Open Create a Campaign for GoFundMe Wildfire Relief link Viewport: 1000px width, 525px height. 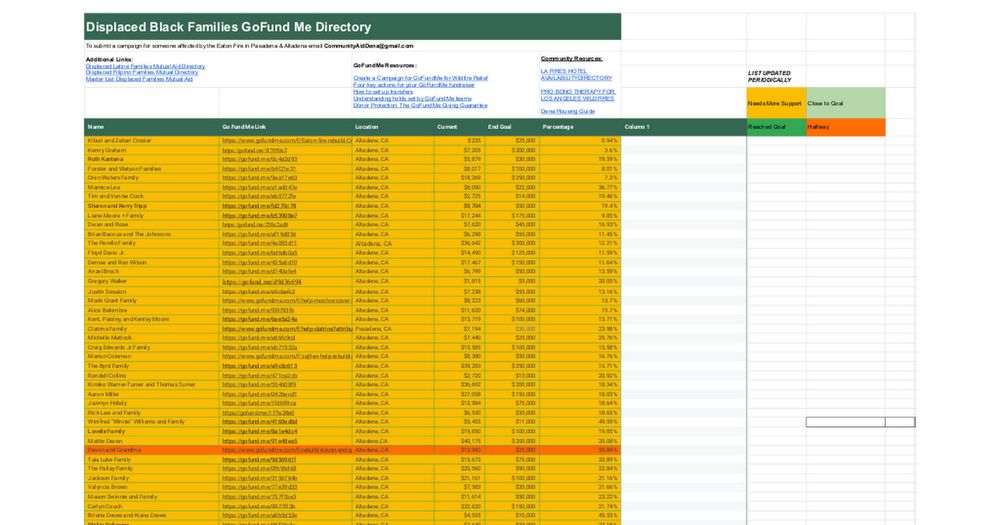(420, 78)
